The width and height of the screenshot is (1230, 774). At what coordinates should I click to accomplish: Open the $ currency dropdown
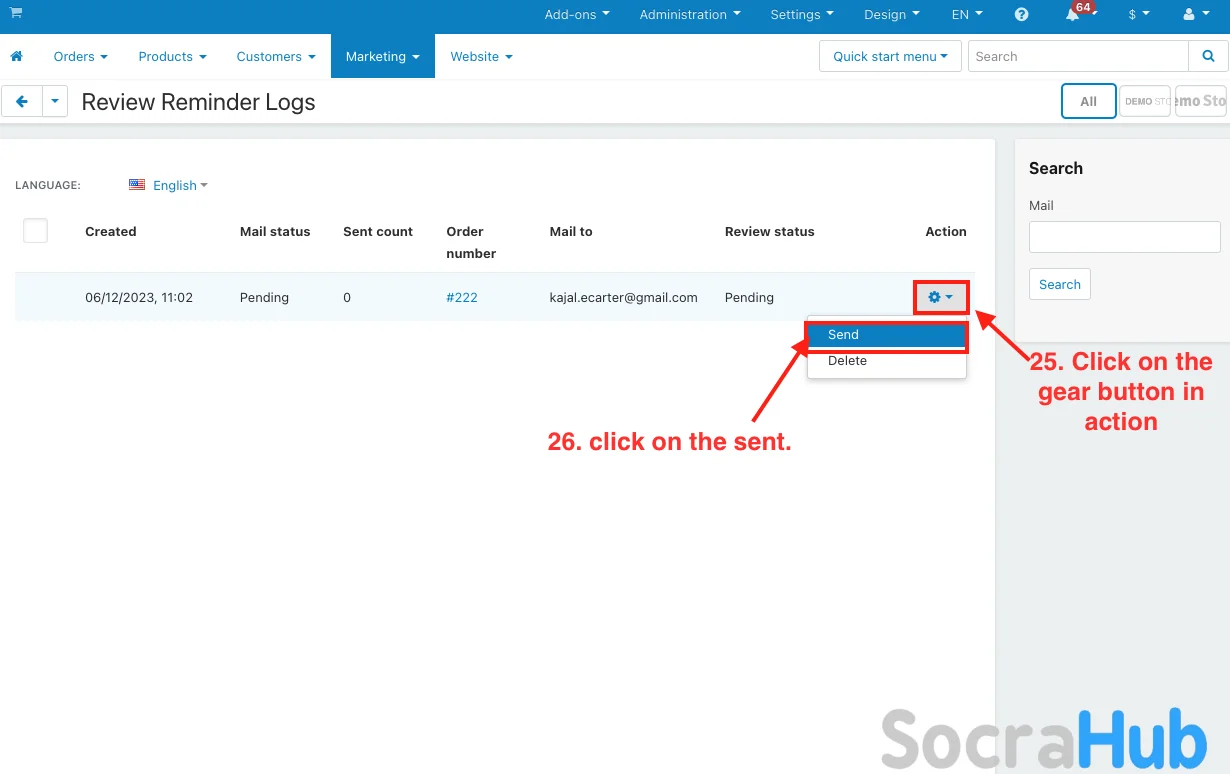click(1139, 14)
